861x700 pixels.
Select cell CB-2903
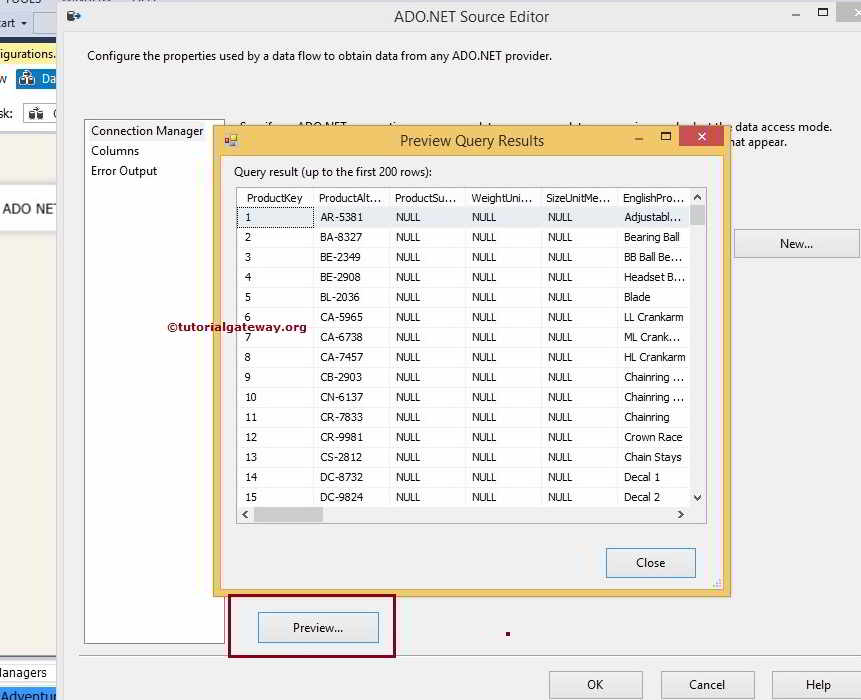(x=351, y=377)
